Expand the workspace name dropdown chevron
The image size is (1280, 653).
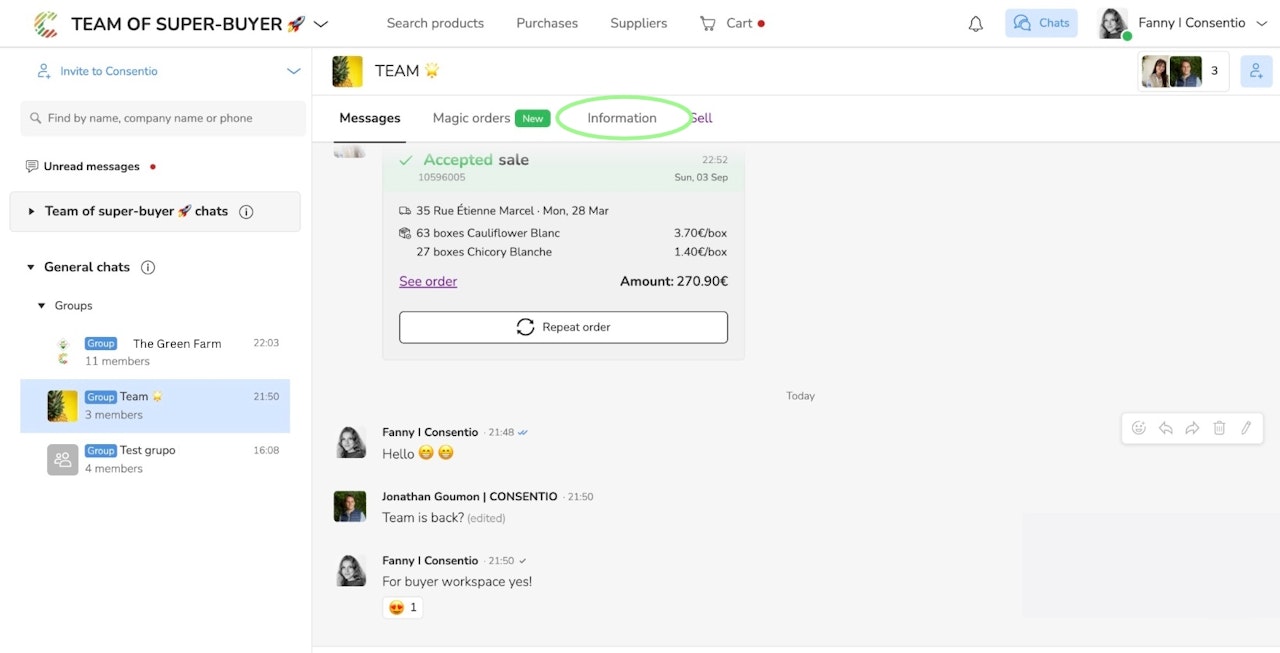pyautogui.click(x=321, y=23)
